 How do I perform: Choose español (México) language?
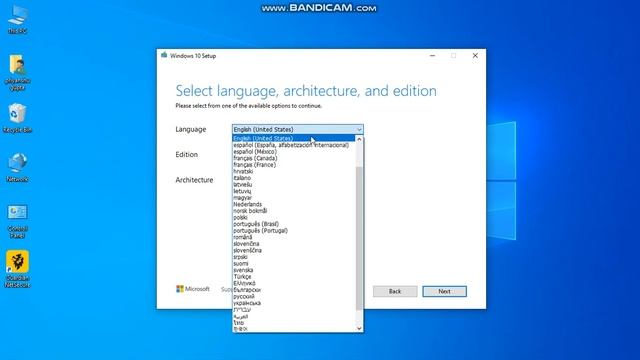pyautogui.click(x=294, y=151)
